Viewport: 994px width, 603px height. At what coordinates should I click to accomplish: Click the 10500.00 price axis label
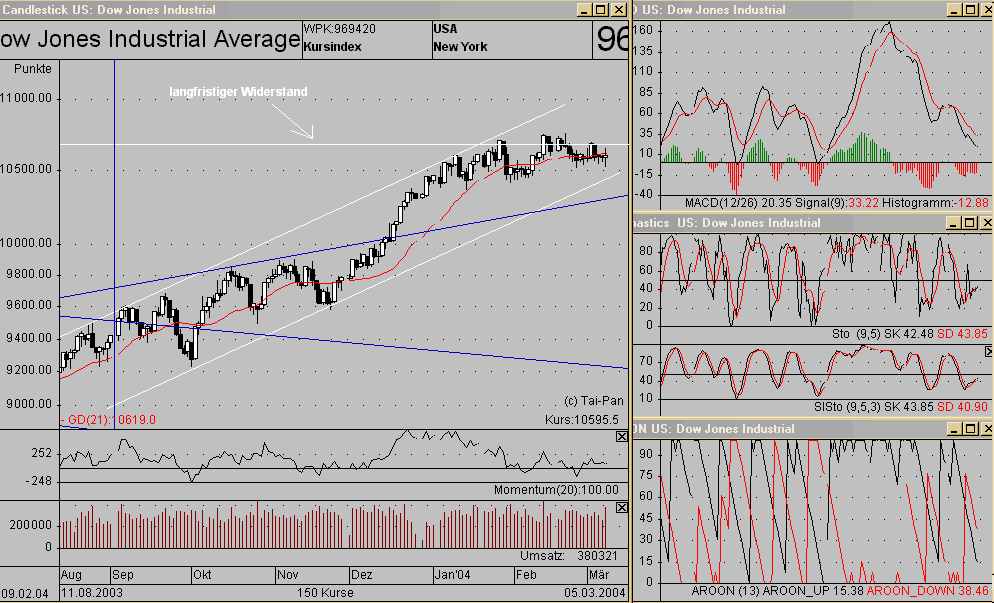26,169
